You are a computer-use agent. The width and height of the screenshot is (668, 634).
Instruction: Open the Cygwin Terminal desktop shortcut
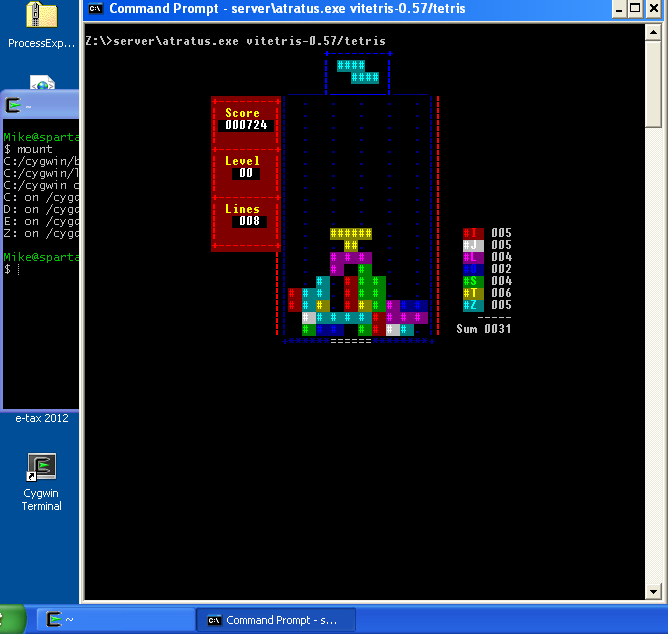(41, 482)
